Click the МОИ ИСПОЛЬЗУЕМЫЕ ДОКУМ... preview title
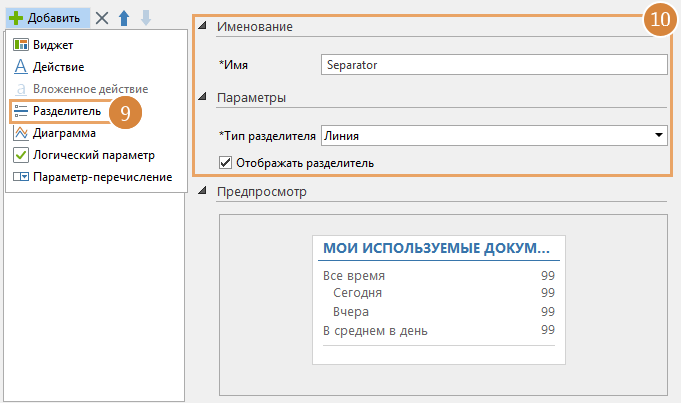Screen dimensions: 681x403 click(436, 247)
